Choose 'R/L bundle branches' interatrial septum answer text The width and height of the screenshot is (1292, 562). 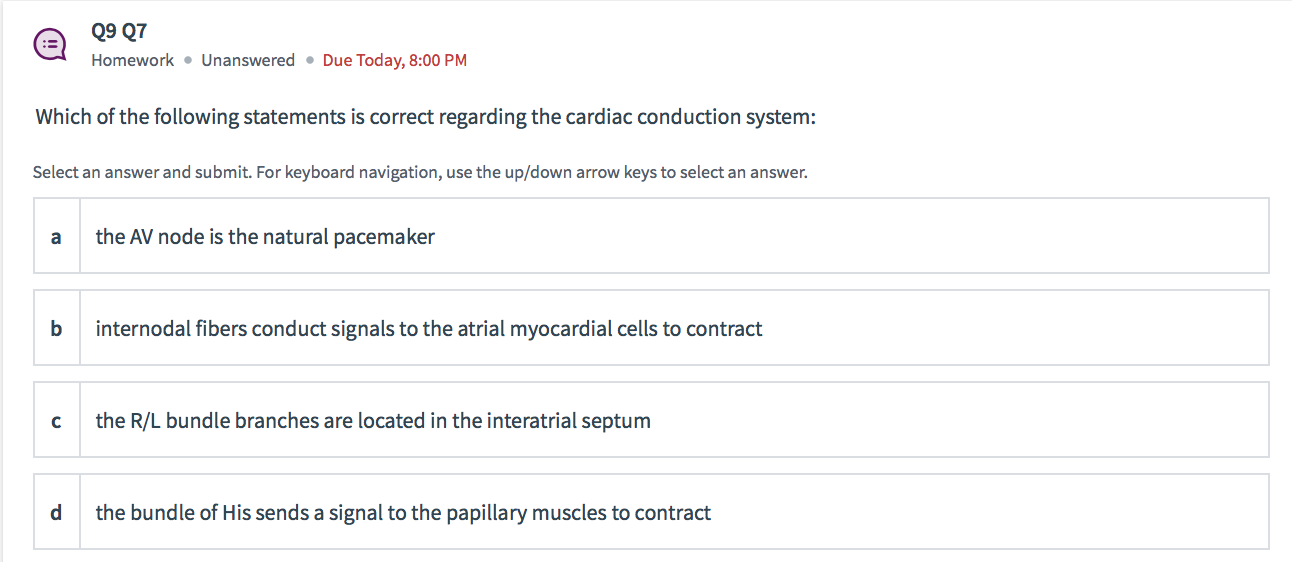[x=373, y=421]
